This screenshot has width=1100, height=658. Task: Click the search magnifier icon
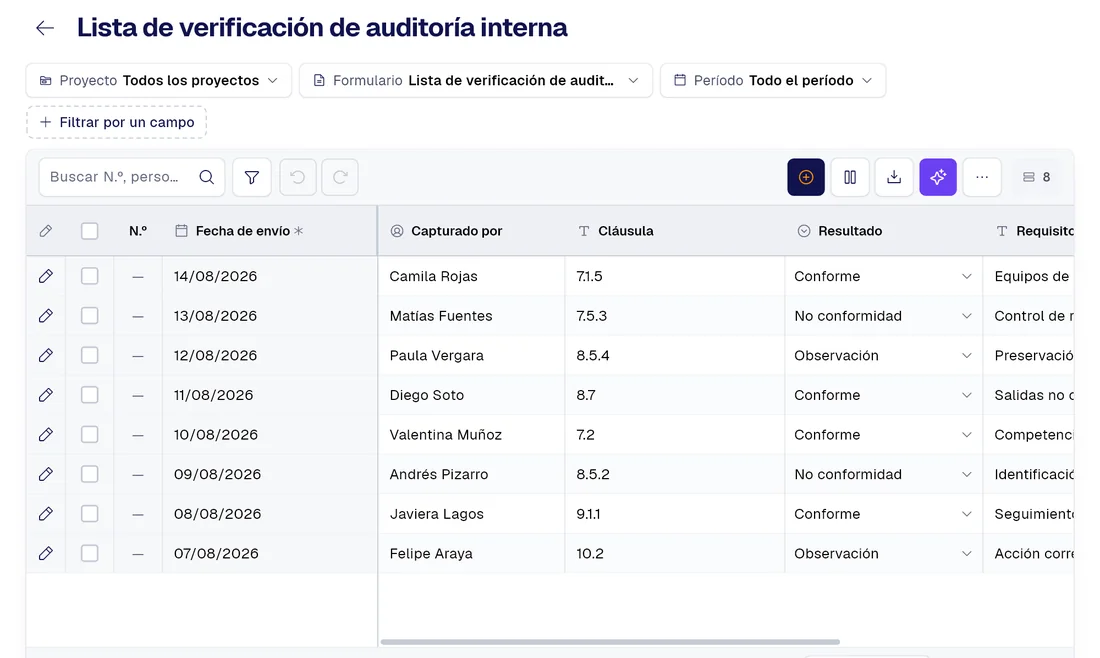(206, 177)
